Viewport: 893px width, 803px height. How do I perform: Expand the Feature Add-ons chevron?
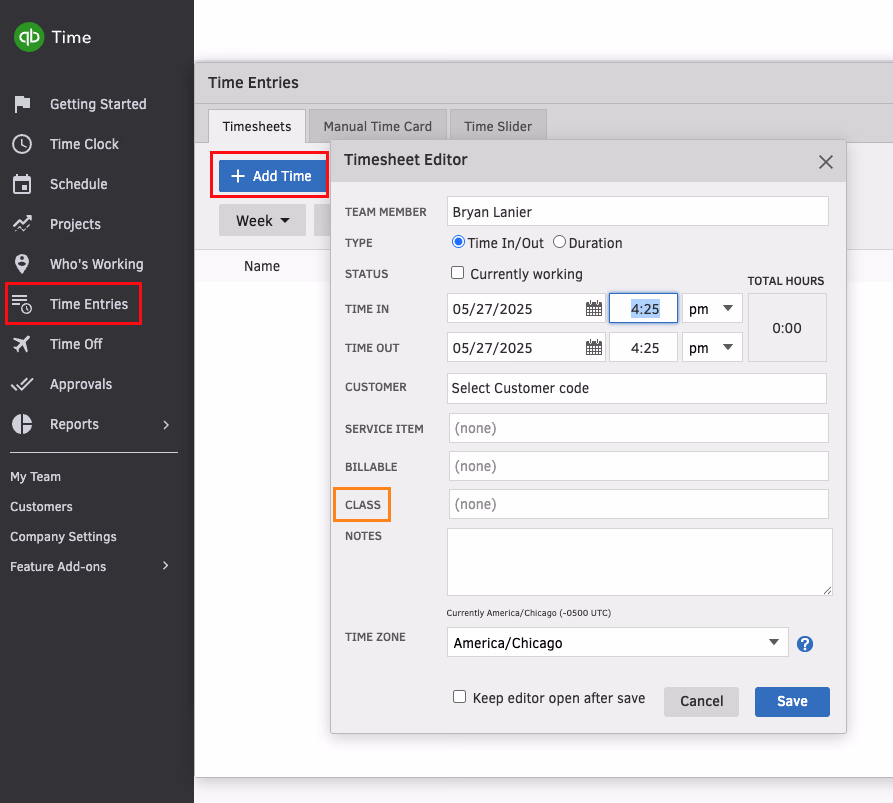tap(166, 566)
